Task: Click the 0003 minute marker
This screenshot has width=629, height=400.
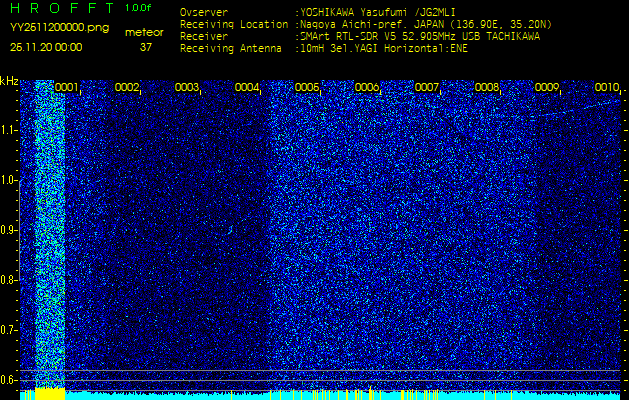Action: pos(187,87)
